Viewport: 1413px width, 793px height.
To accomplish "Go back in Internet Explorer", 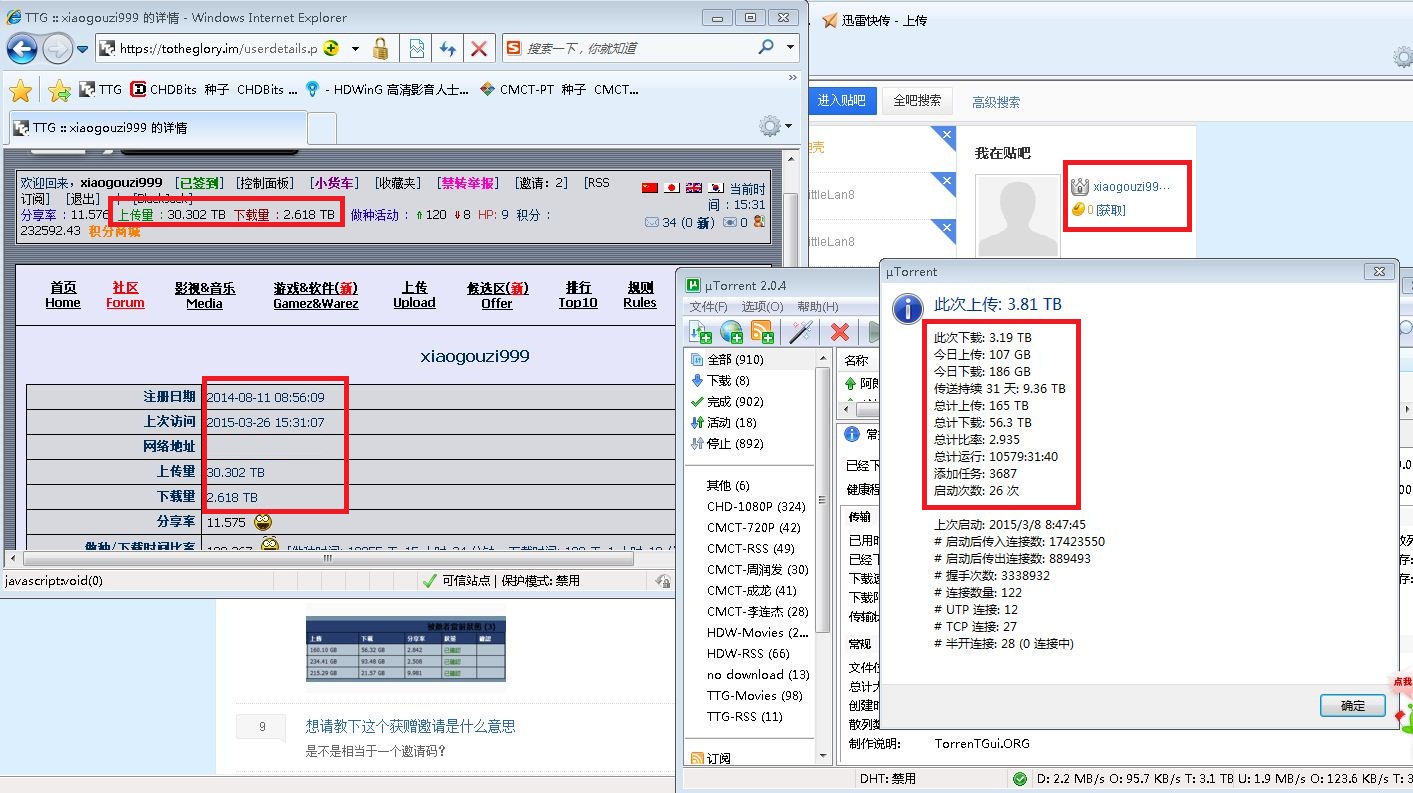I will click(22, 48).
